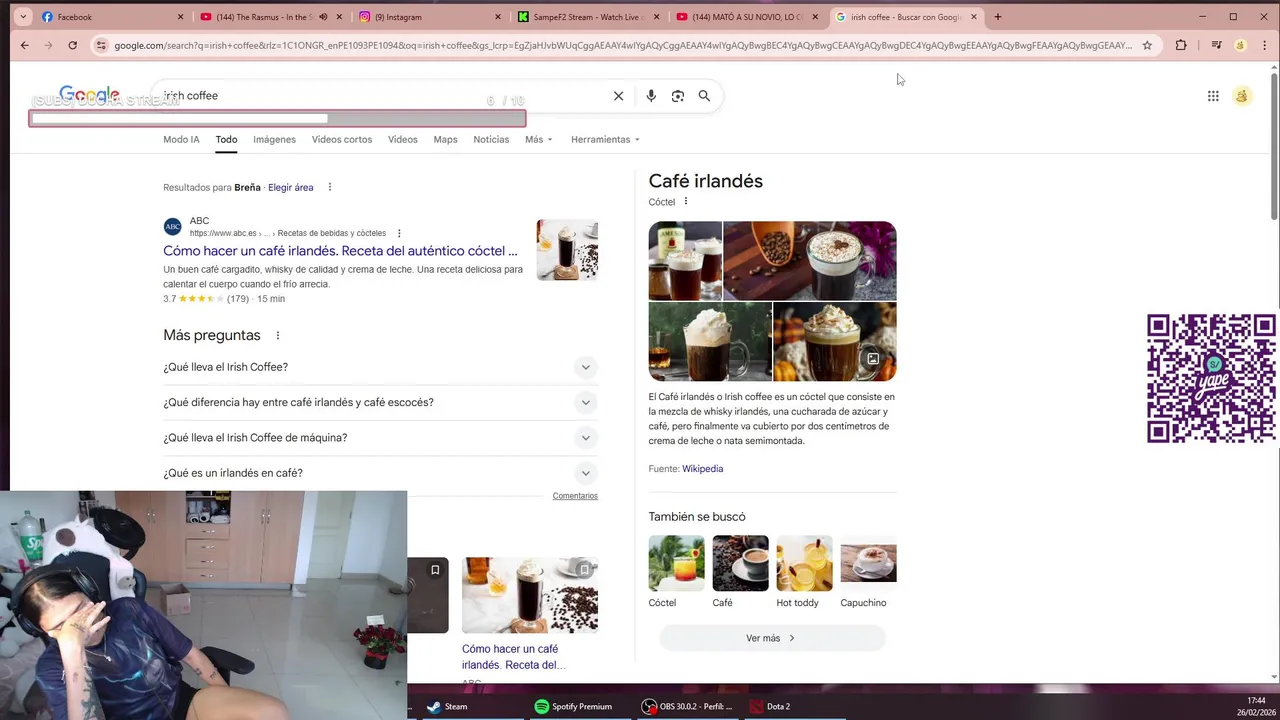Open the coffee beans panel image

coord(810,261)
